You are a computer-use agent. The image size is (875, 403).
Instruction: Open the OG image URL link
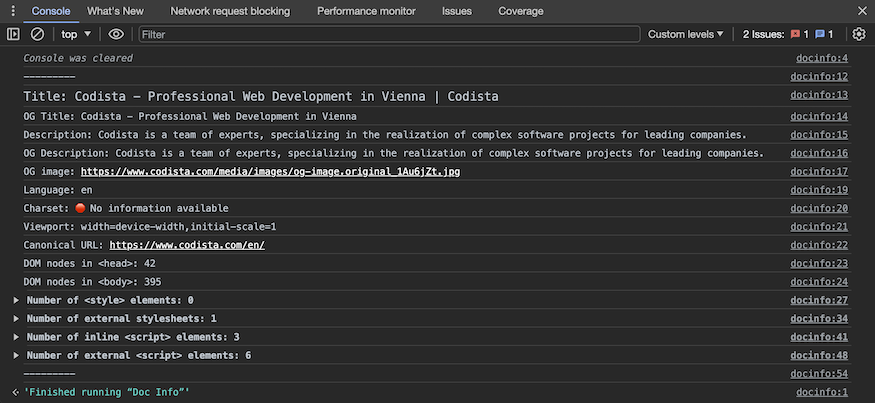click(x=270, y=172)
